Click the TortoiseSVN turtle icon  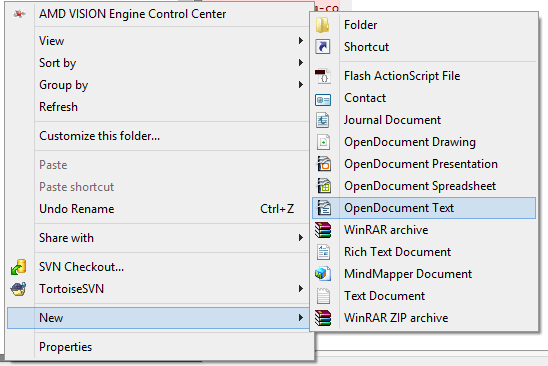pos(19,289)
